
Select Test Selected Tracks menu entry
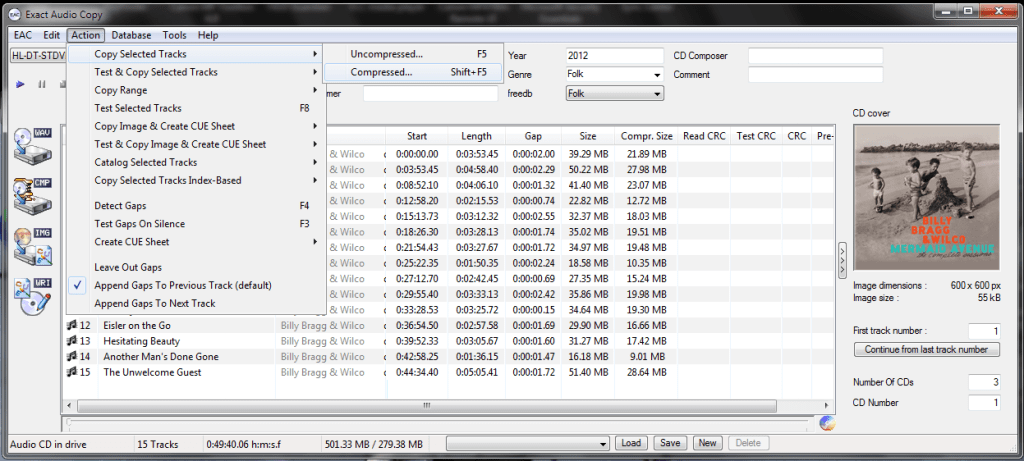click(x=196, y=108)
